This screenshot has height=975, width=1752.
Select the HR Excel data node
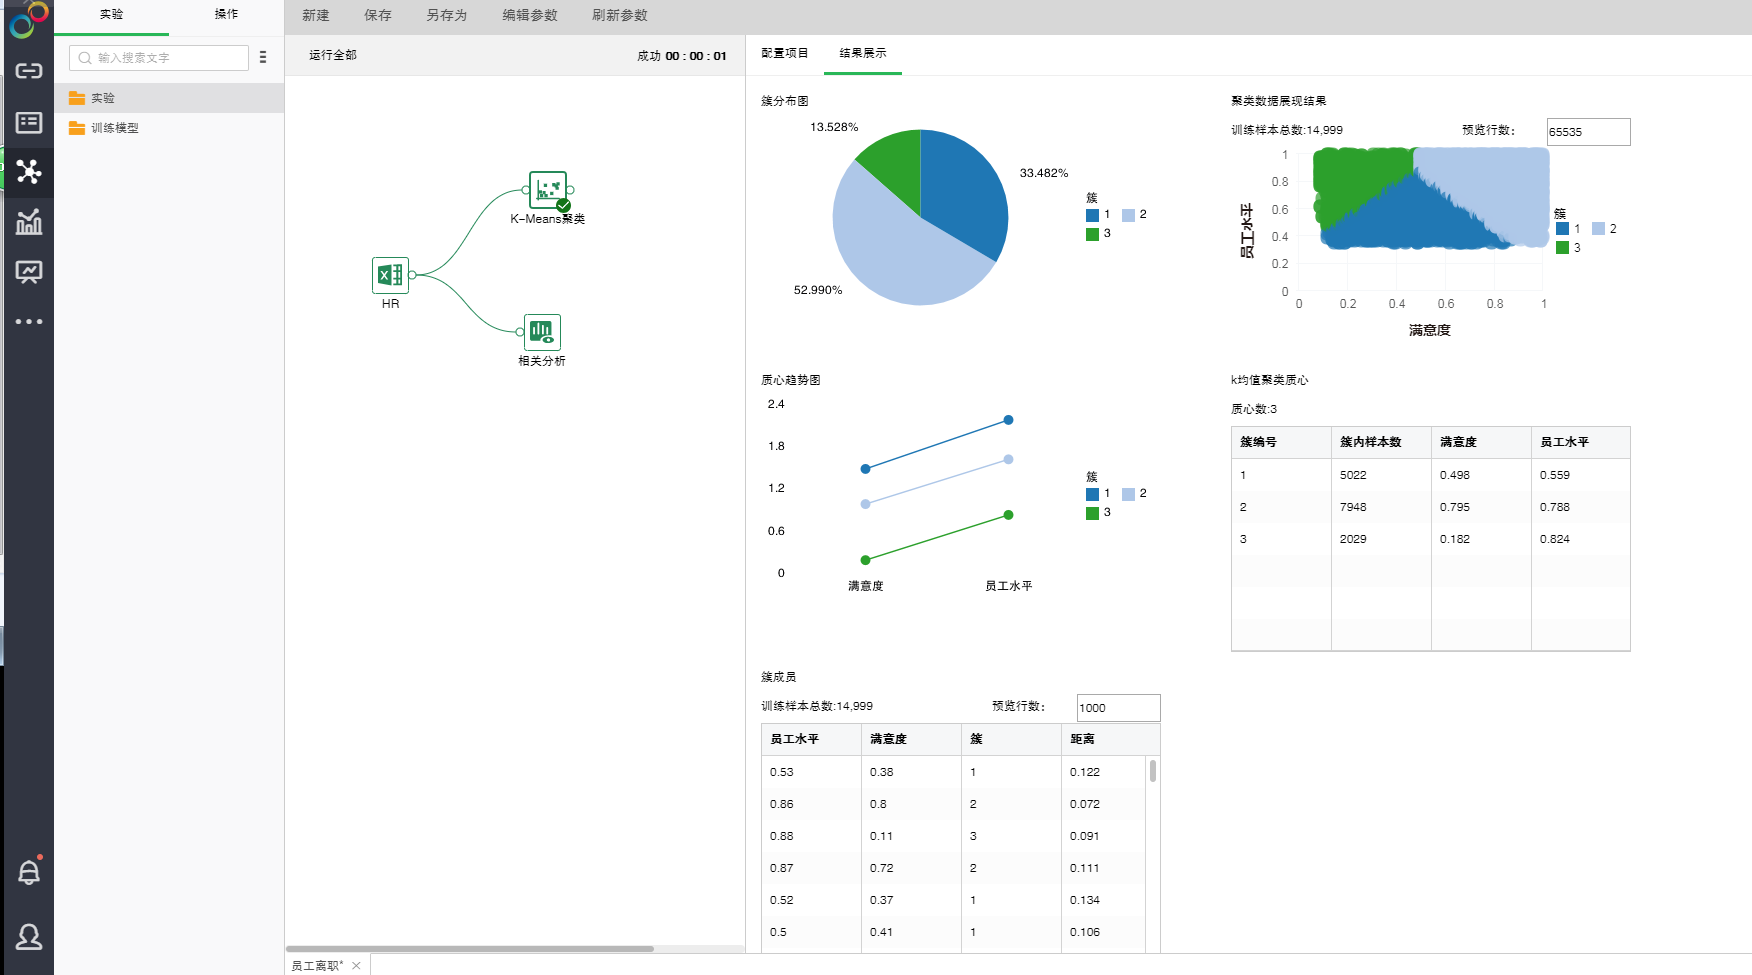[390, 275]
